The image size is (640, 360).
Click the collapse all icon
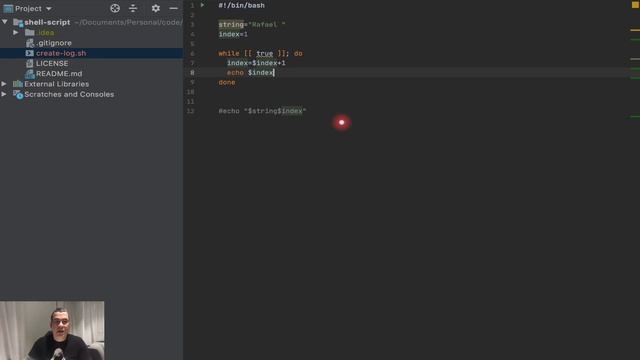(x=133, y=8)
